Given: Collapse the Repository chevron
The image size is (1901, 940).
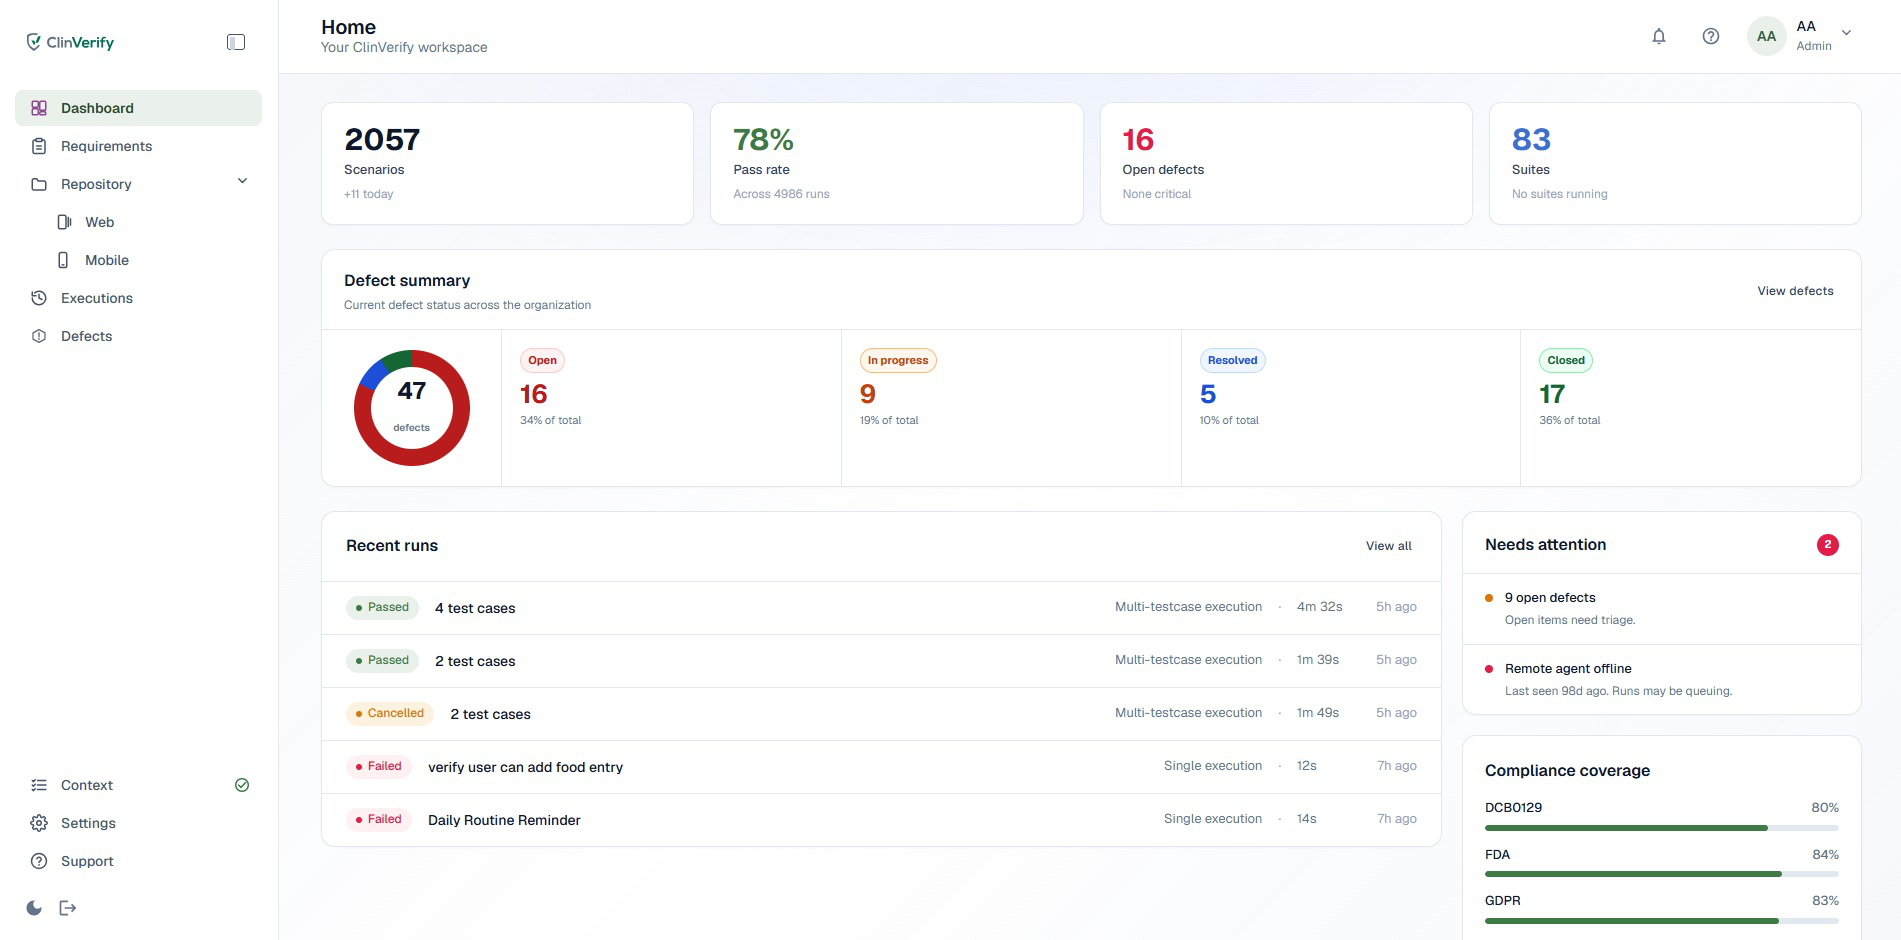Looking at the screenshot, I should tap(242, 181).
